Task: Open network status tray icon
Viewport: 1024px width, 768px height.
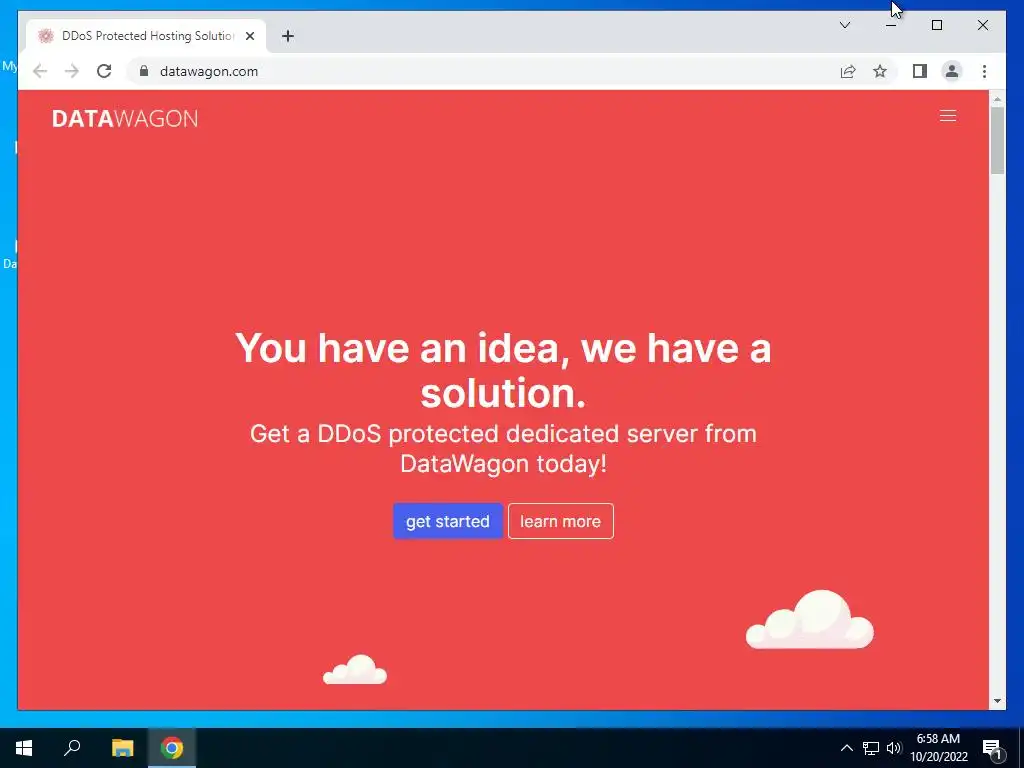Action: tap(871, 748)
